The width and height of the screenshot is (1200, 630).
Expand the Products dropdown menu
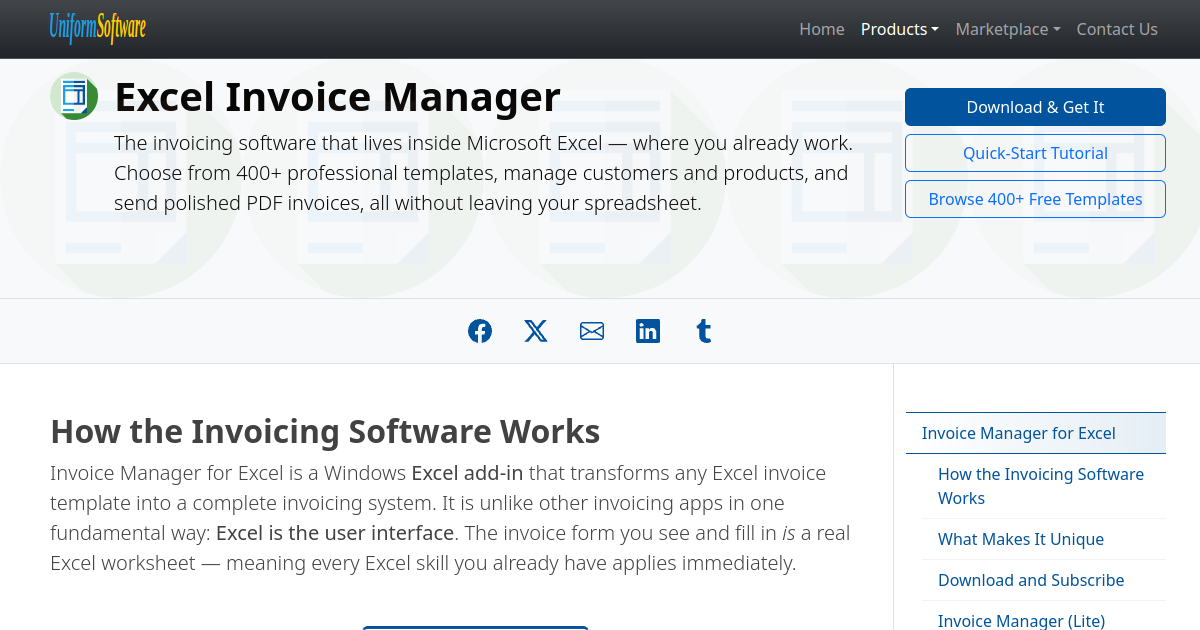(900, 29)
